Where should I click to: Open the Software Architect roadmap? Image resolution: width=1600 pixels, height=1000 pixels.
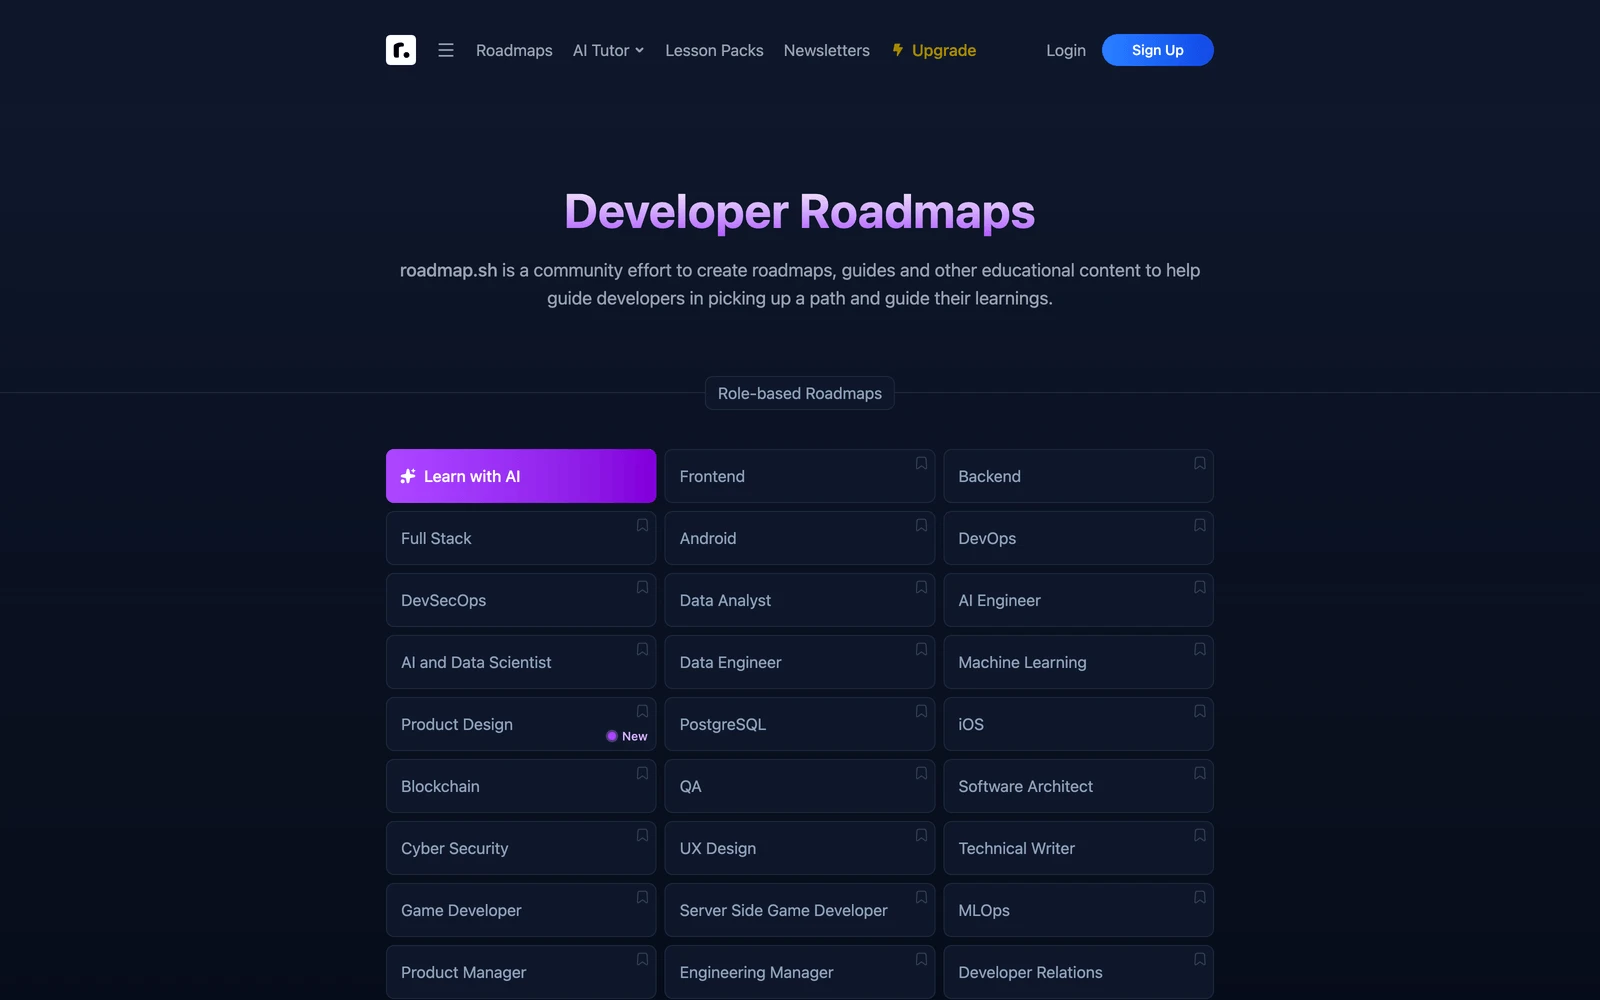point(1078,786)
